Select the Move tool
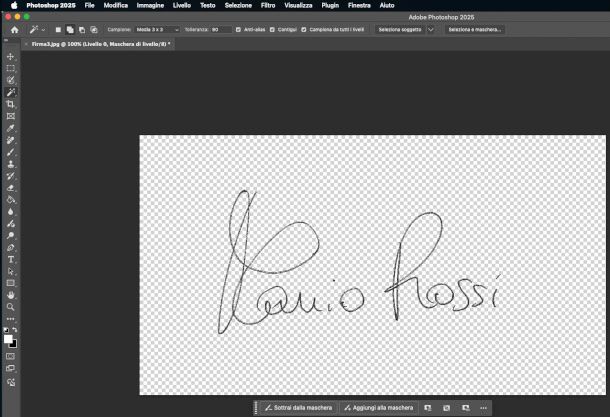 (x=11, y=56)
